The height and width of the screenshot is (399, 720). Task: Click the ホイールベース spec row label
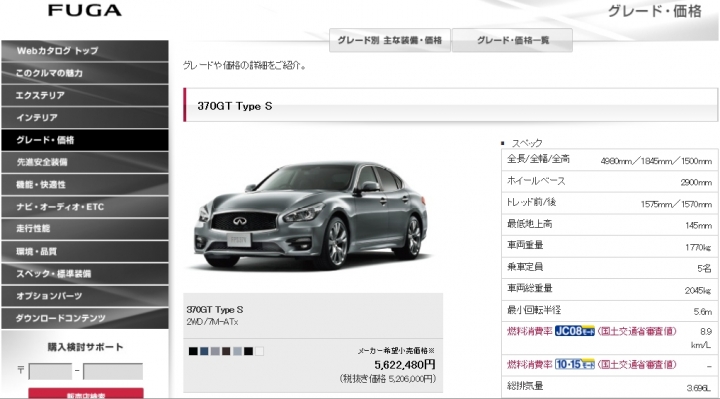(x=536, y=181)
